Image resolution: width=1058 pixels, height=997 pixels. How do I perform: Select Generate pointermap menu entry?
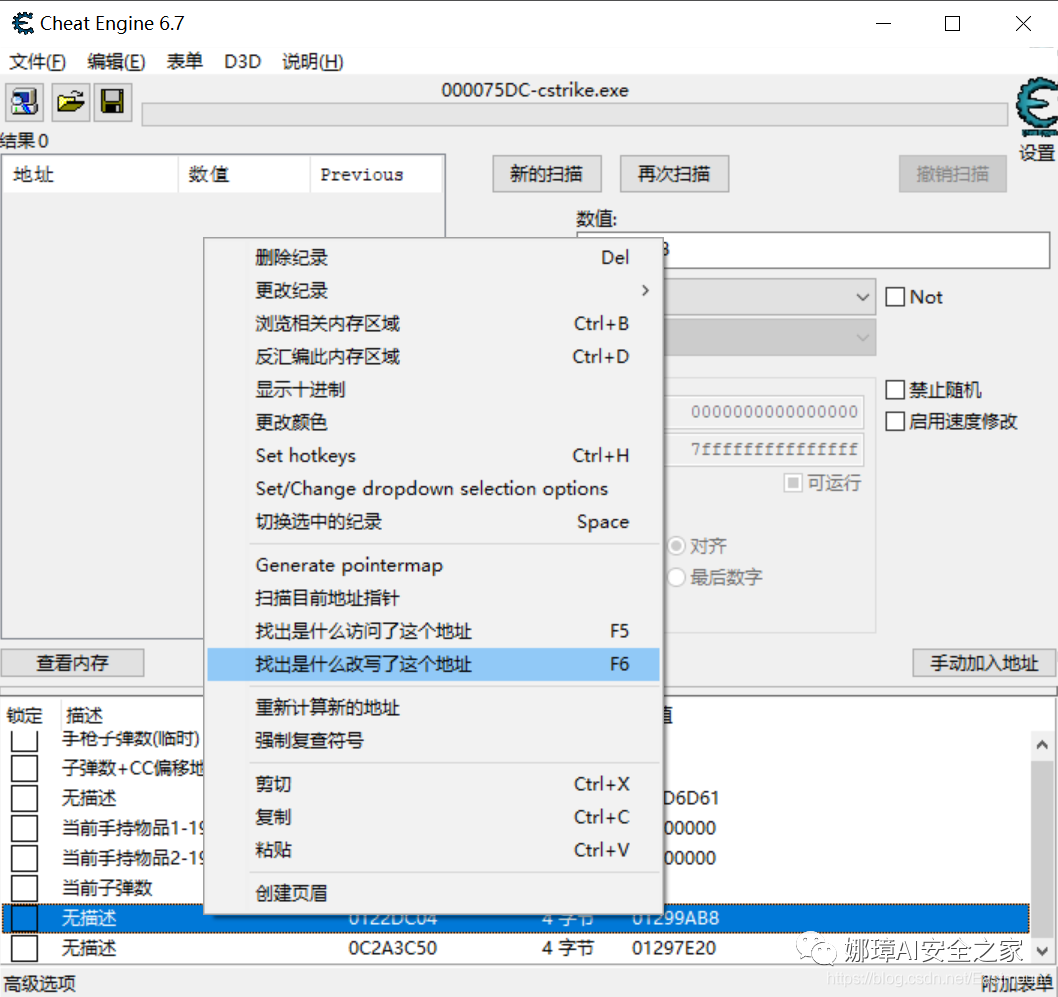[x=433, y=565]
